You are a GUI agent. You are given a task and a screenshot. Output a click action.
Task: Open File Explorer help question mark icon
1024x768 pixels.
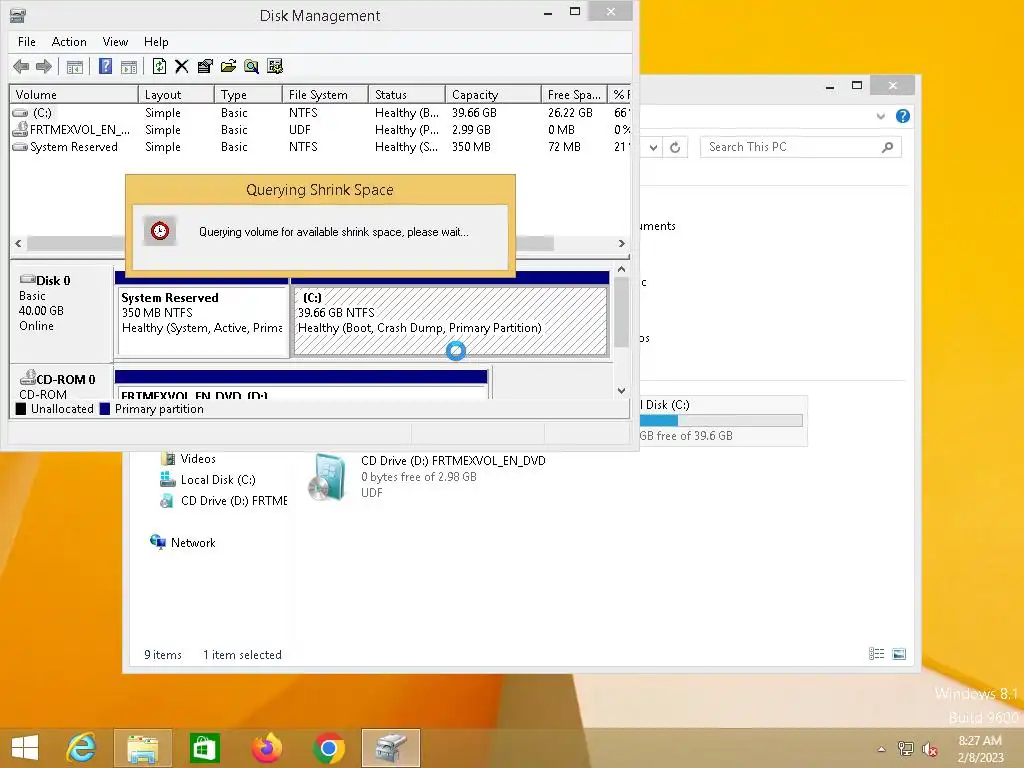pyautogui.click(x=903, y=116)
